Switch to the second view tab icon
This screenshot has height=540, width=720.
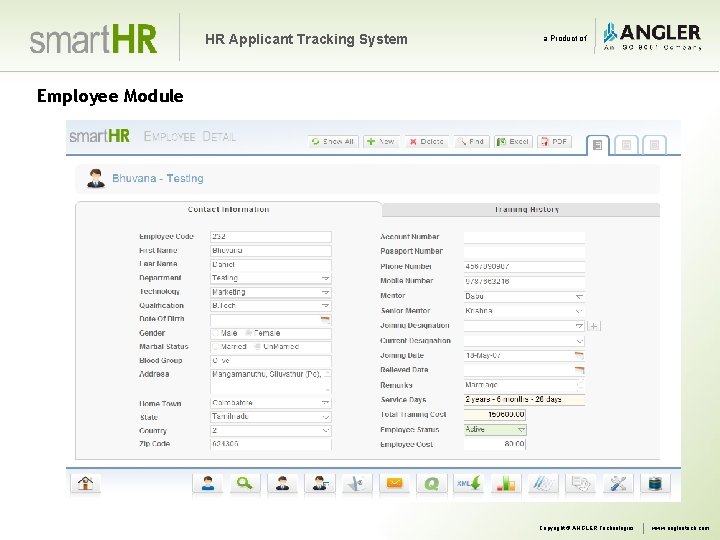[626, 145]
